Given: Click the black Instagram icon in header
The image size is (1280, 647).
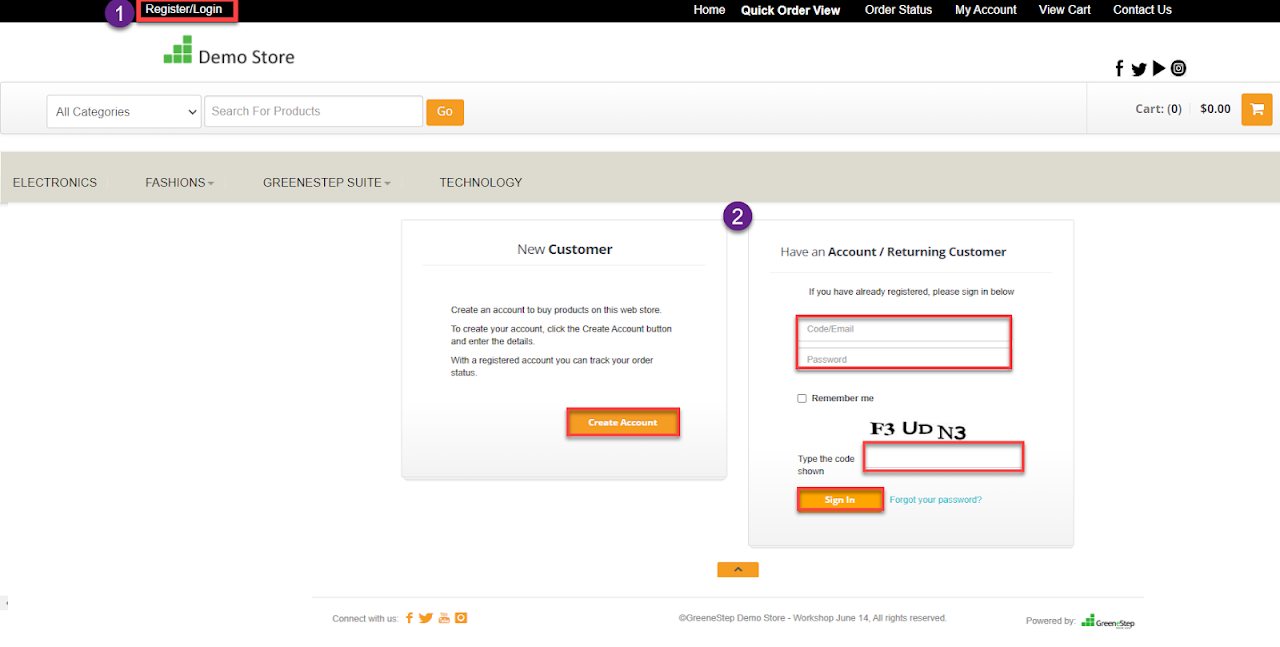Looking at the screenshot, I should [1179, 68].
